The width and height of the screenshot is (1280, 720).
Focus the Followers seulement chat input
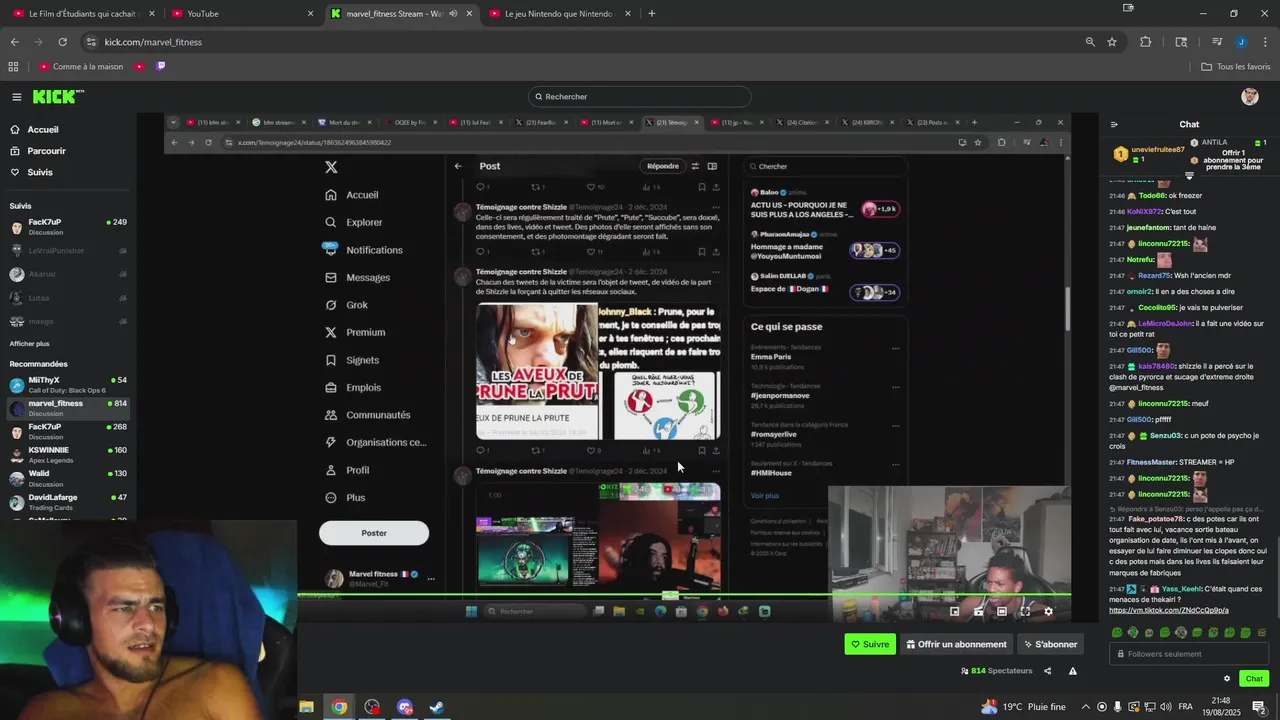(x=1190, y=654)
